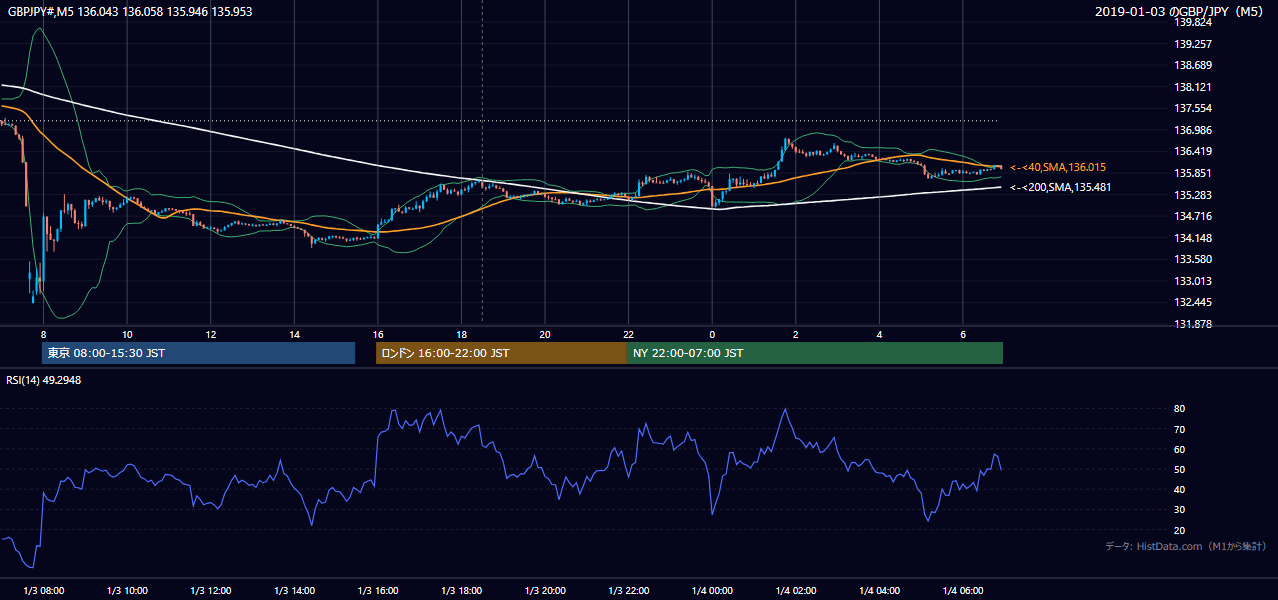Click bottom time label 1/4 00:00
This screenshot has width=1278, height=600.
[712, 591]
